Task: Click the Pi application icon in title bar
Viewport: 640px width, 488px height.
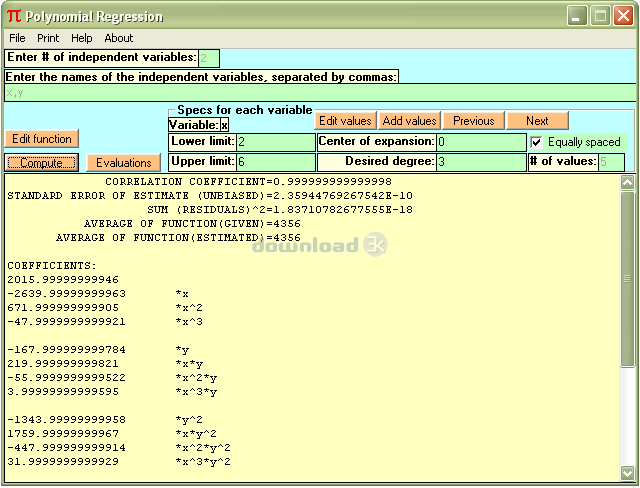Action: click(x=14, y=16)
